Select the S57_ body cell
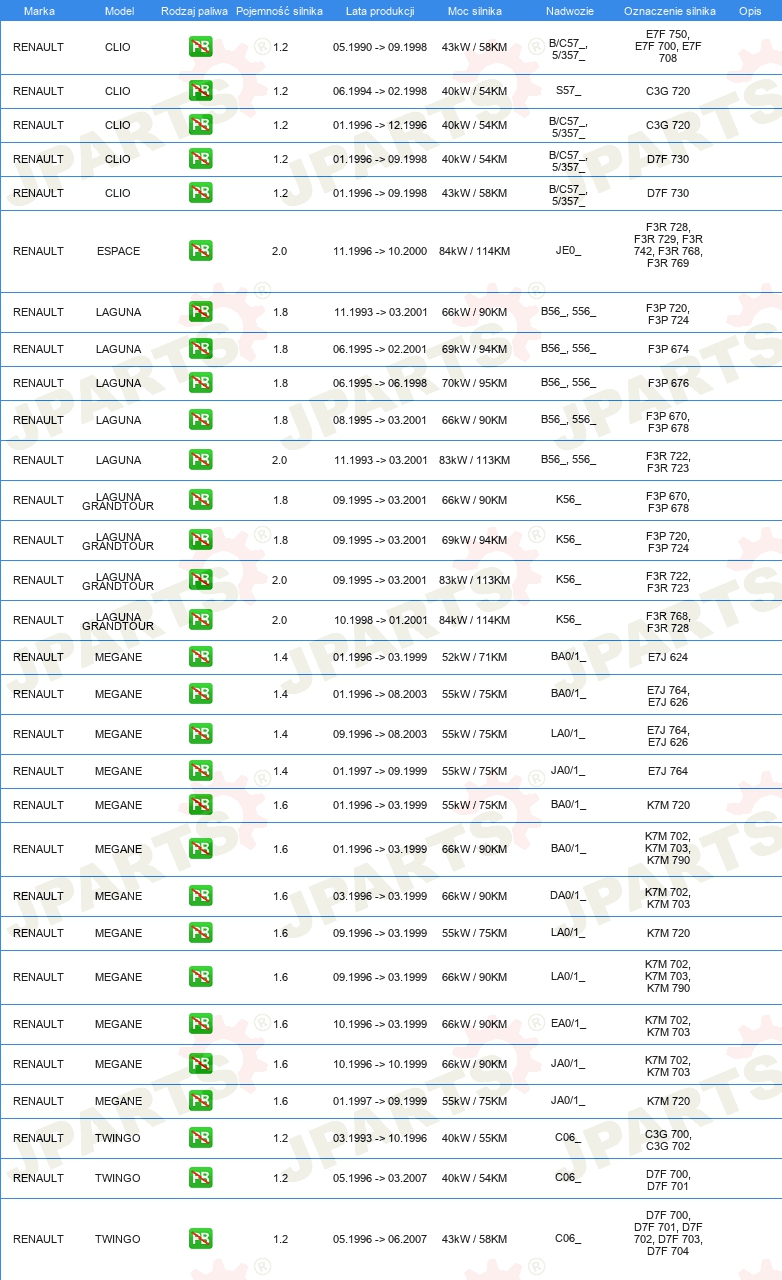This screenshot has width=782, height=1280. coord(568,91)
